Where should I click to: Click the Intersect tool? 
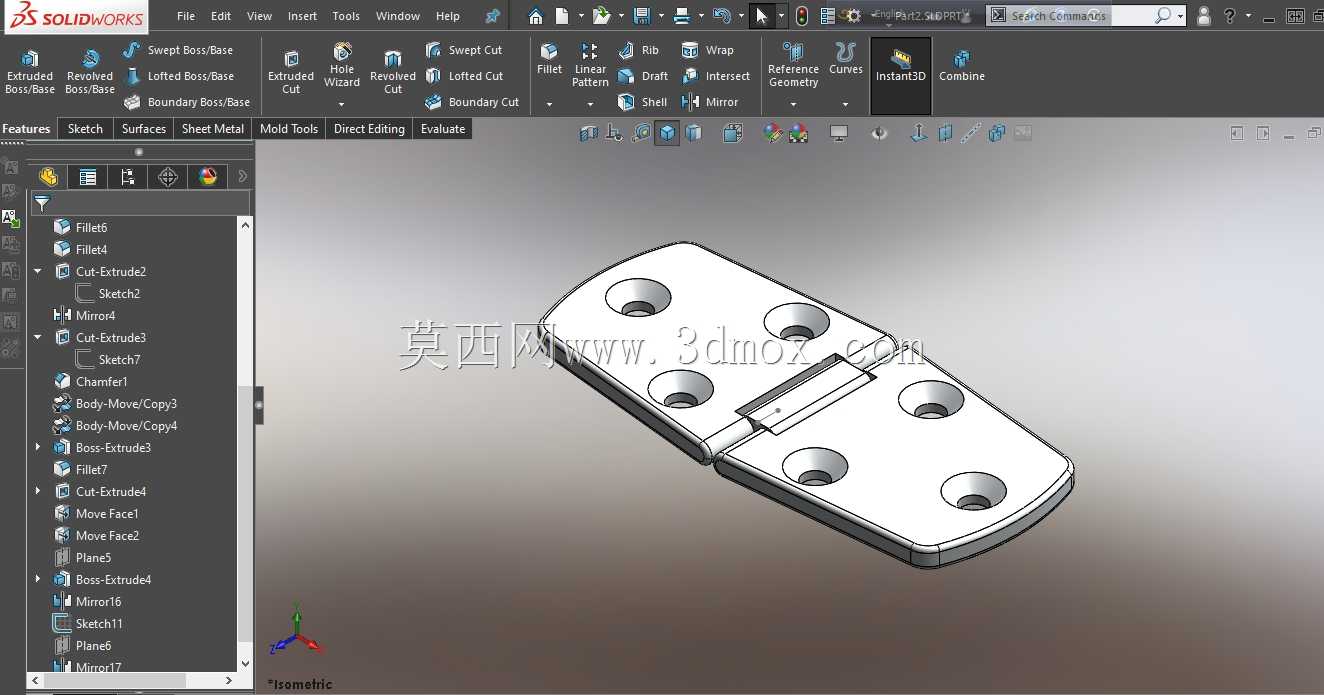715,76
